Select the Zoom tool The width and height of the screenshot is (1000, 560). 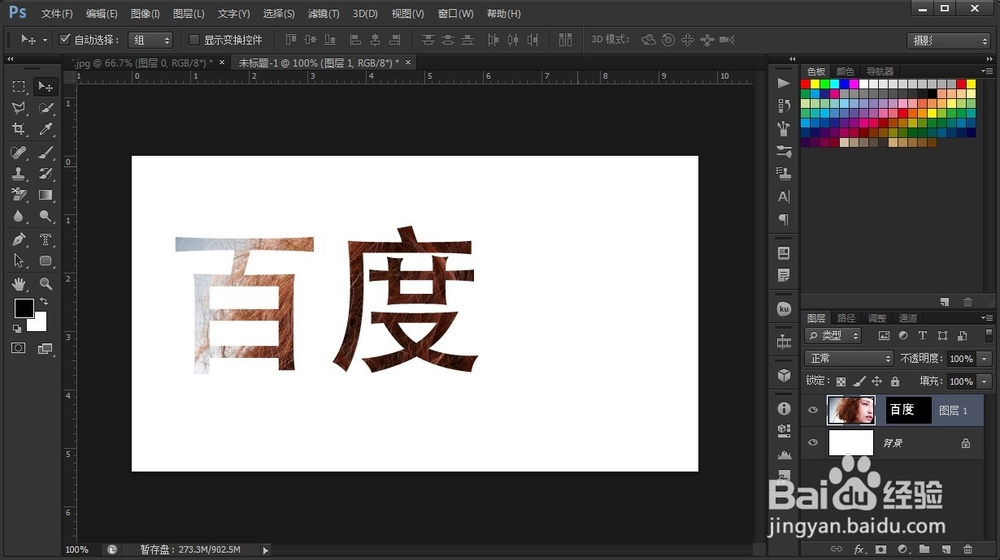pos(45,283)
